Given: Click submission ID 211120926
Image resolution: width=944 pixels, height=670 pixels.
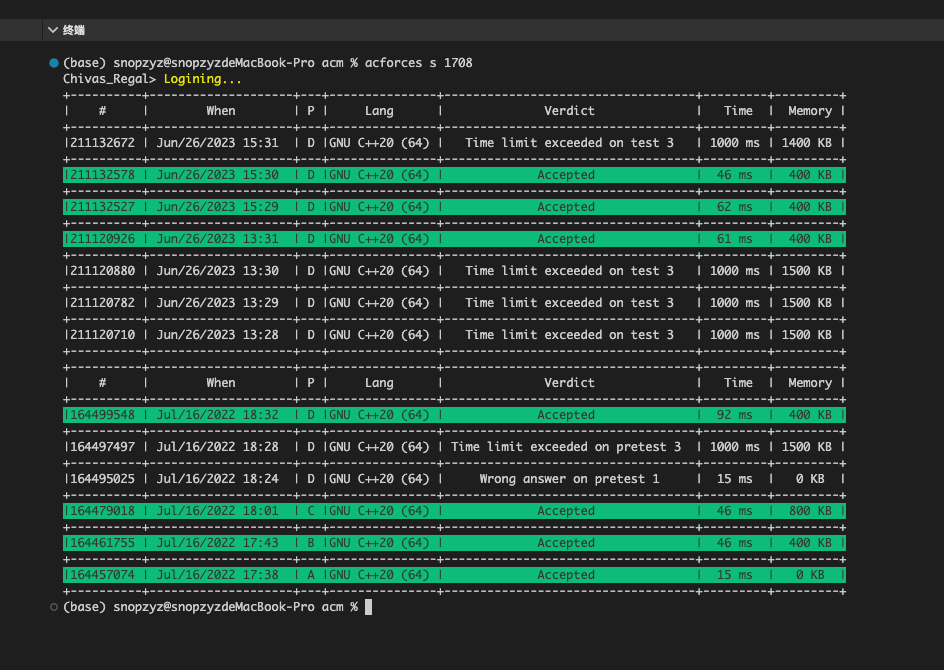Looking at the screenshot, I should (x=102, y=238).
